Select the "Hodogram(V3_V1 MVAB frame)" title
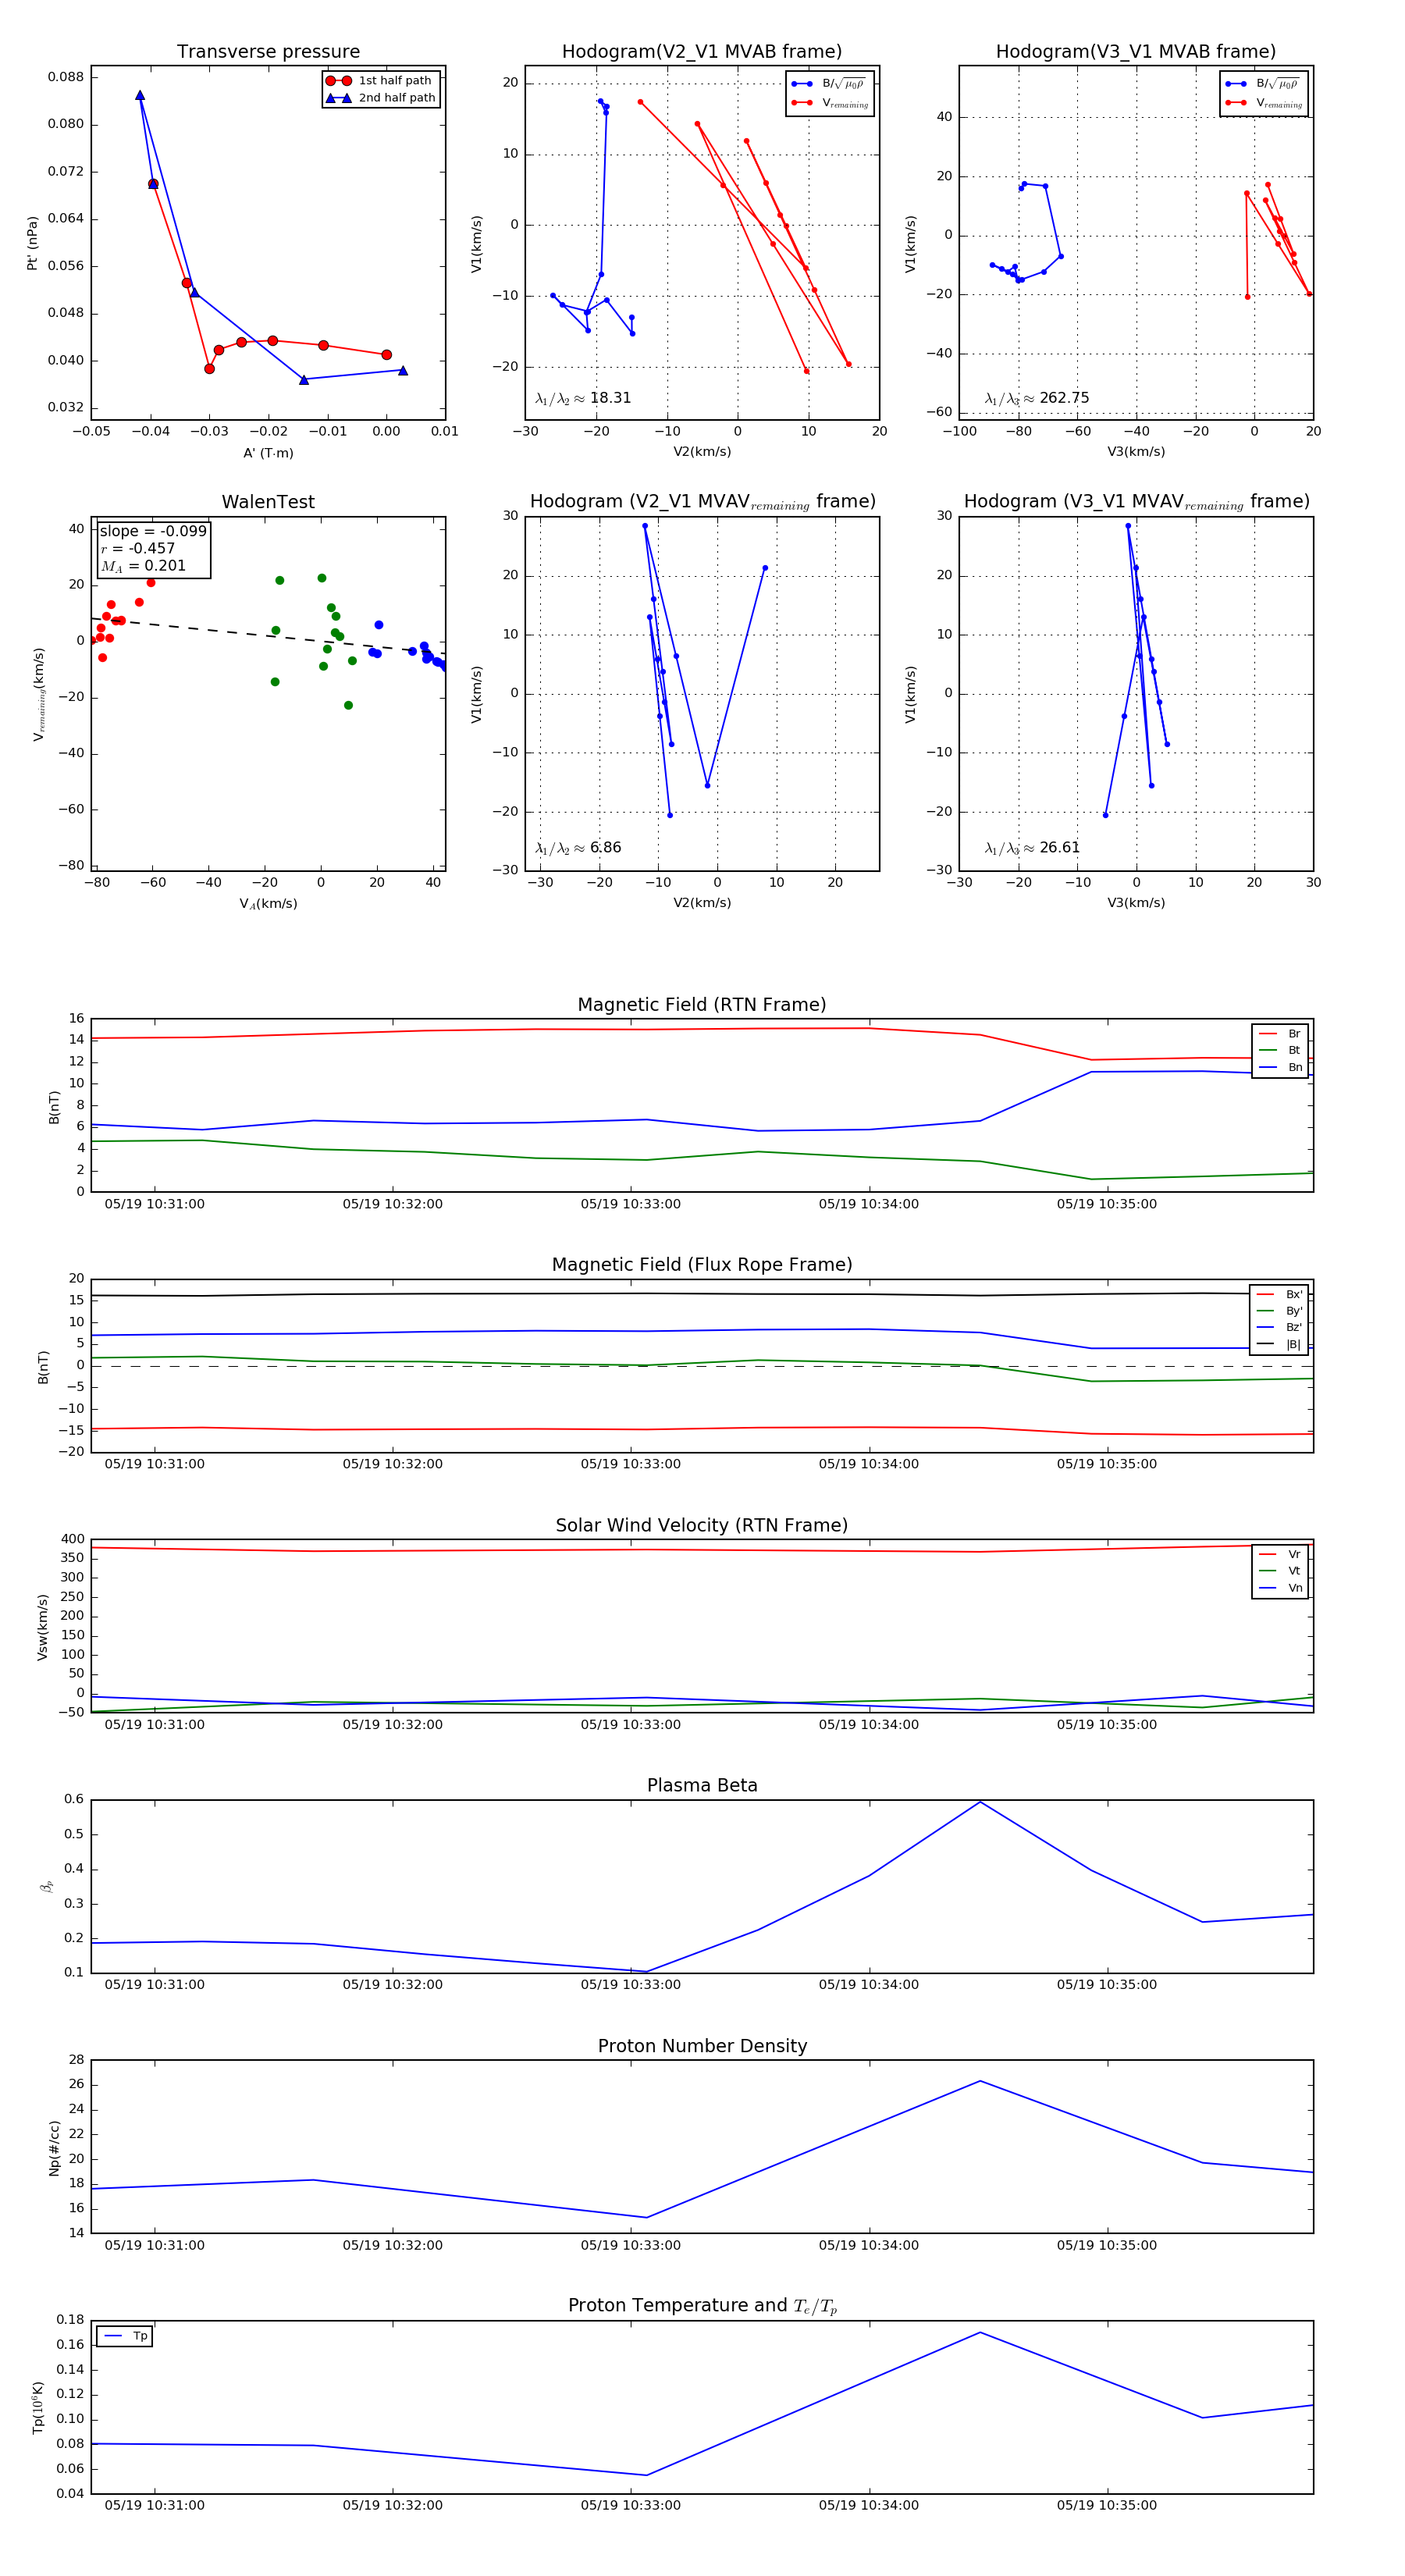The height and width of the screenshot is (2576, 1405). pos(1136,52)
